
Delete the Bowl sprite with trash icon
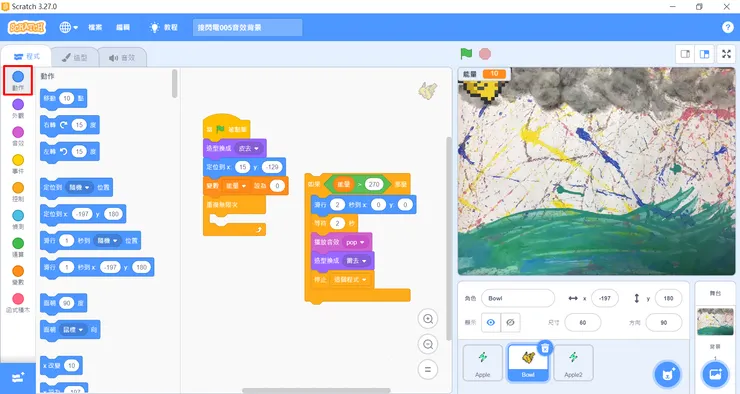pyautogui.click(x=545, y=348)
